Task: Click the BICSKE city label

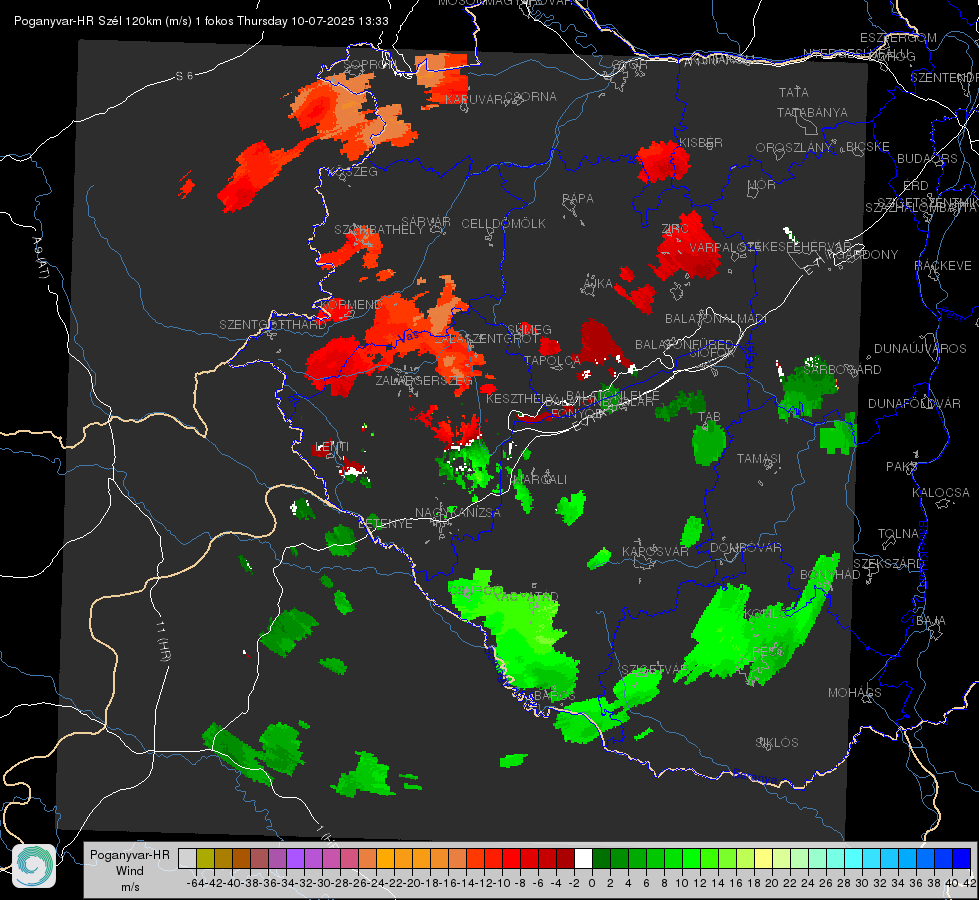Action: coord(868,147)
